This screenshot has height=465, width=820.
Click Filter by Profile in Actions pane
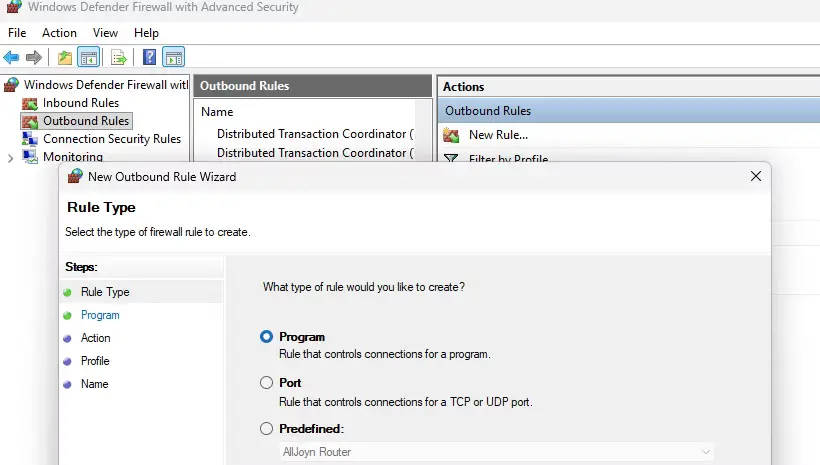coord(508,158)
